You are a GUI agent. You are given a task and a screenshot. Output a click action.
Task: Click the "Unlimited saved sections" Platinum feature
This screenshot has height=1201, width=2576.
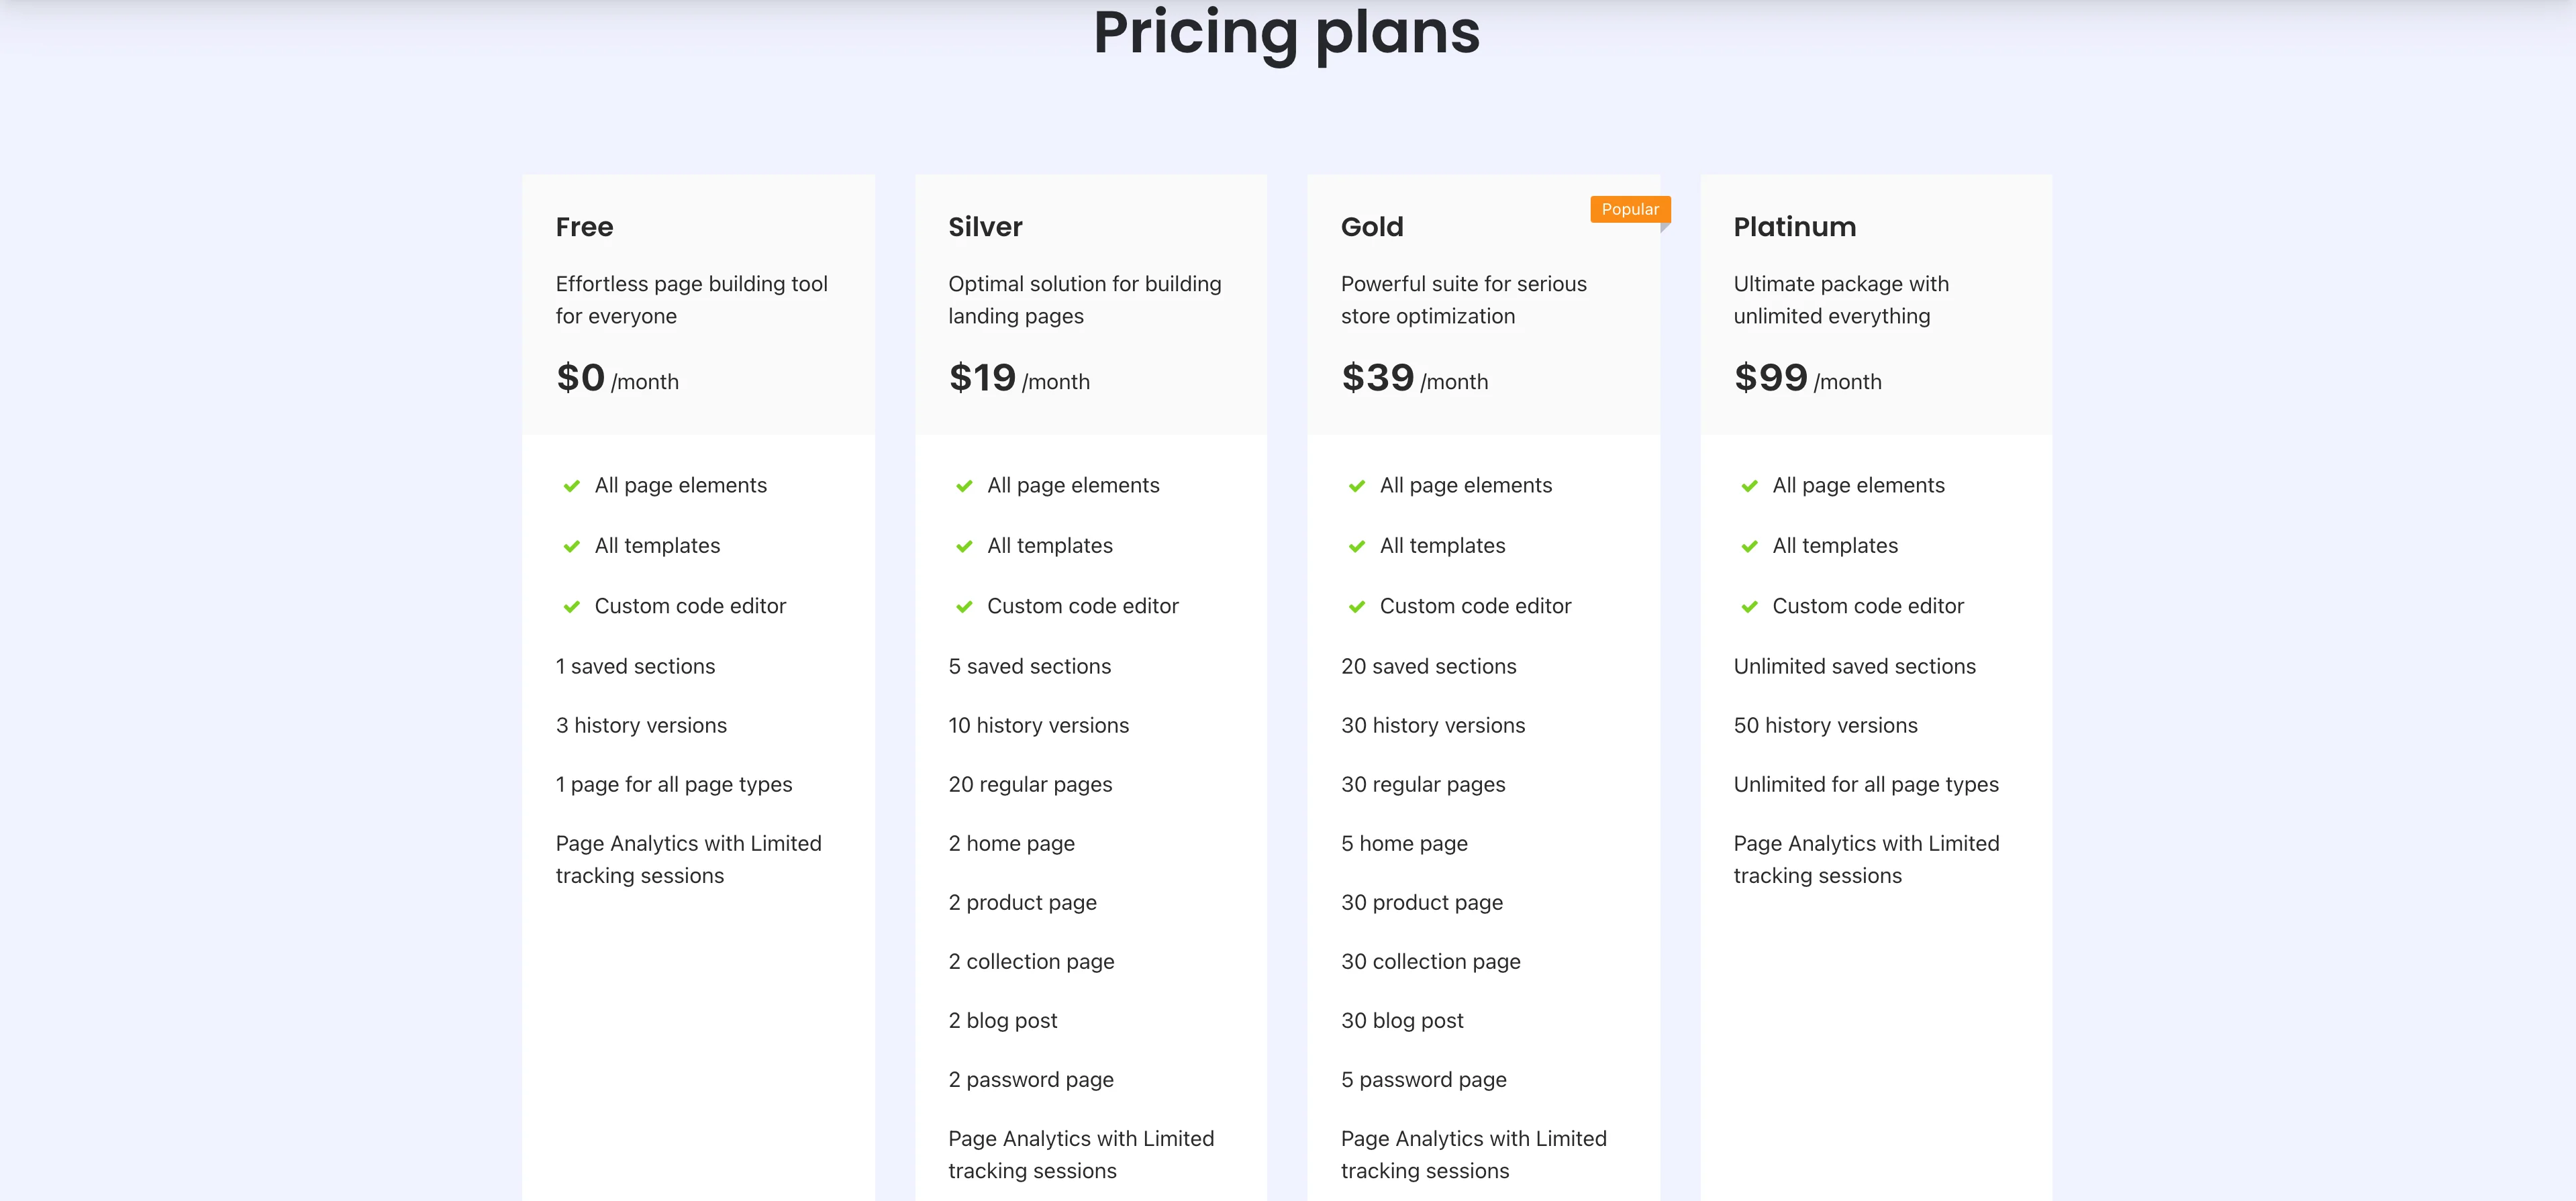pyautogui.click(x=1854, y=666)
